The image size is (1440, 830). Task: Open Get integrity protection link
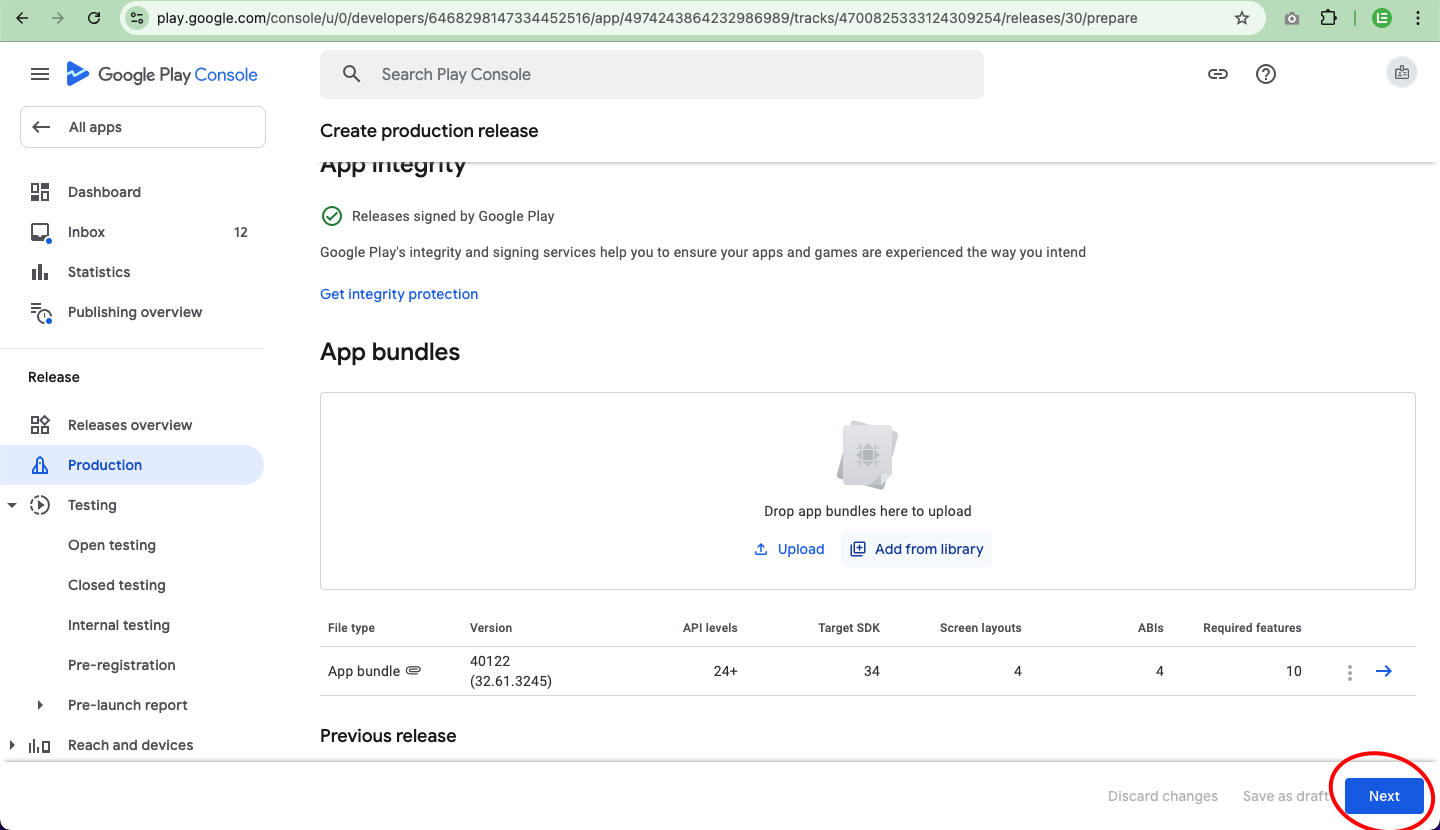tap(399, 294)
